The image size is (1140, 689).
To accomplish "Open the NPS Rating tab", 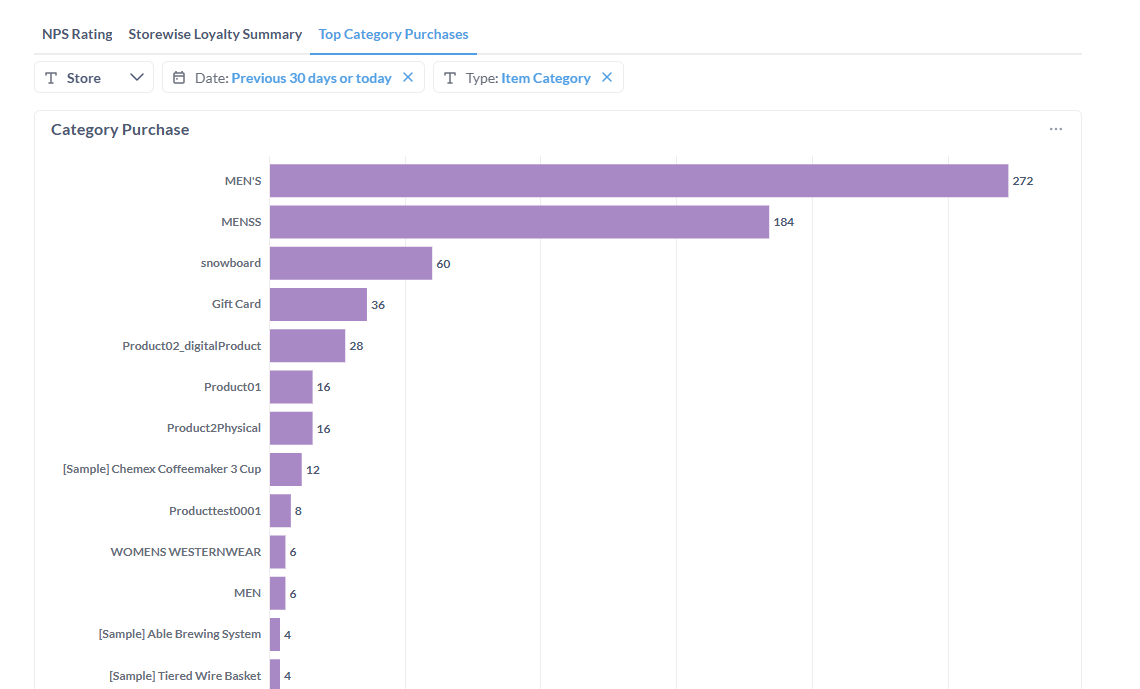I will click(x=77, y=34).
